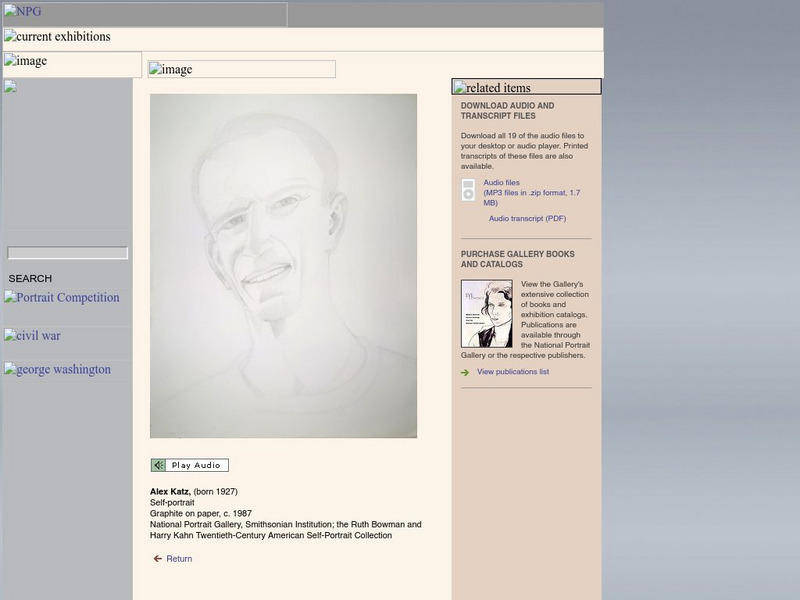
Task: Click the NPG logo link
Action: point(145,14)
